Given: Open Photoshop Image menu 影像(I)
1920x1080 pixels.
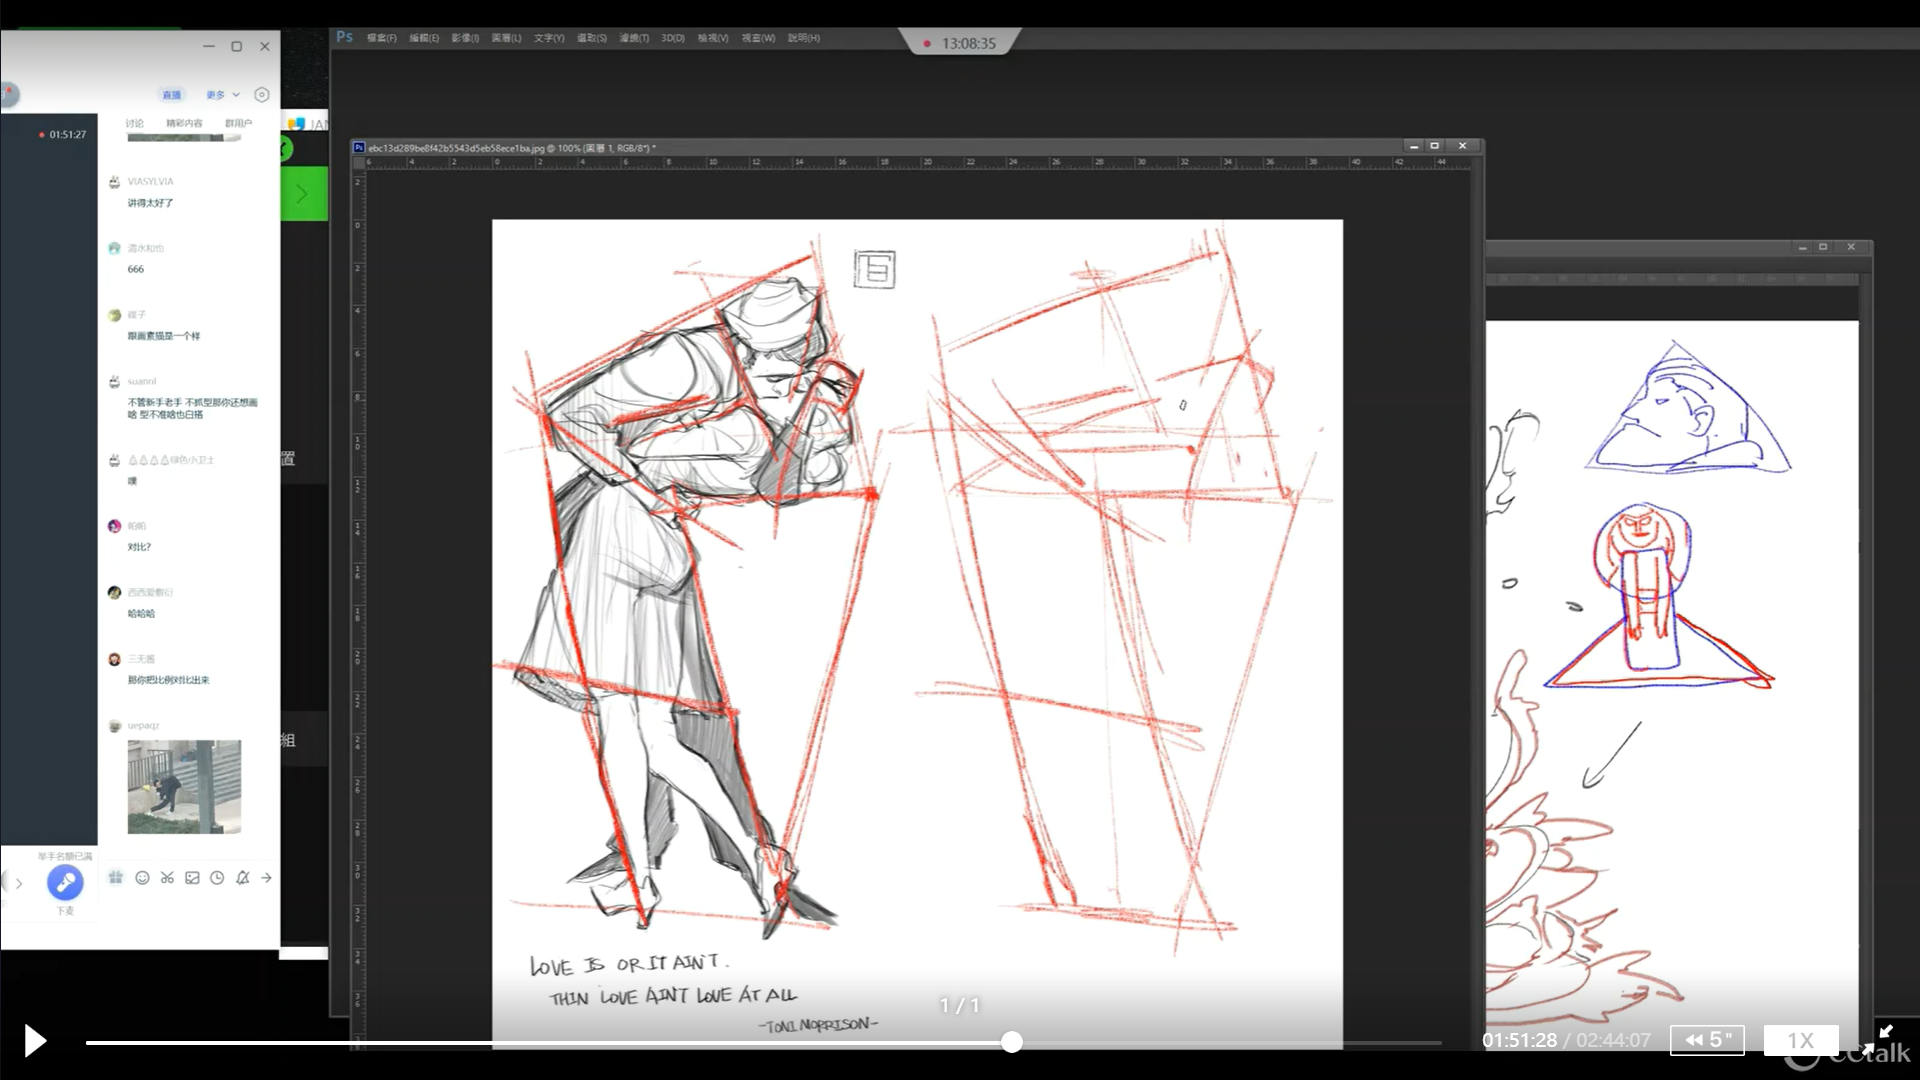Looking at the screenshot, I should [465, 38].
